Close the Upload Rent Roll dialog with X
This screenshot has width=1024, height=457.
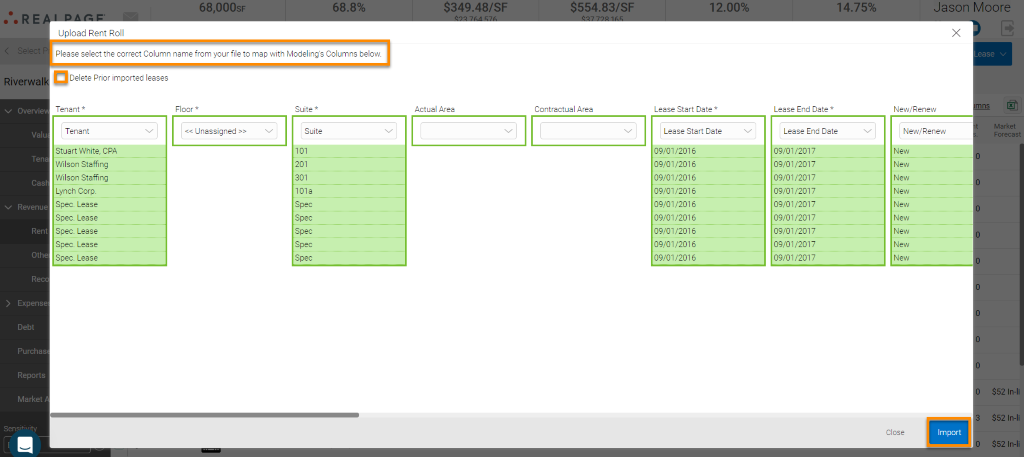point(956,33)
